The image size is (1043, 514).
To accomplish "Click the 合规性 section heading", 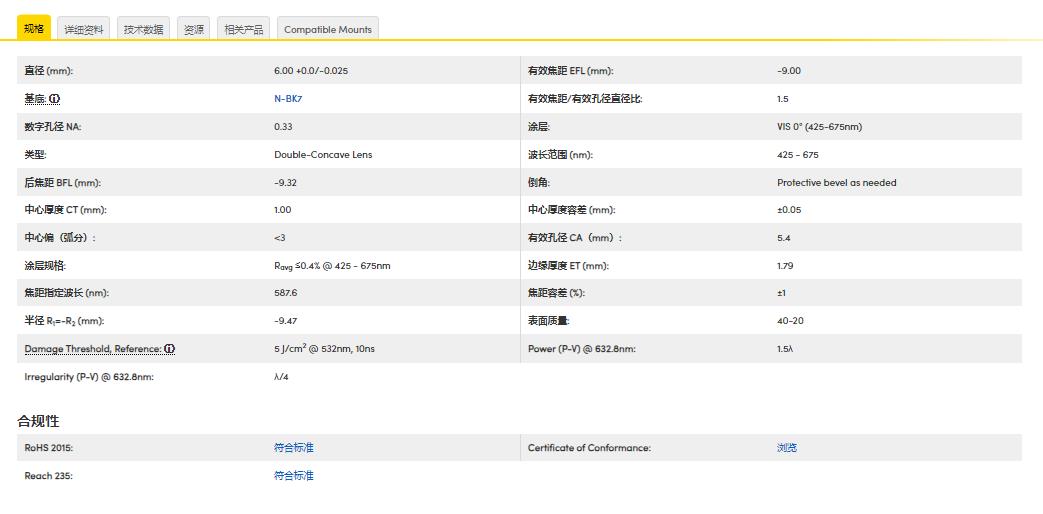I will tap(38, 421).
